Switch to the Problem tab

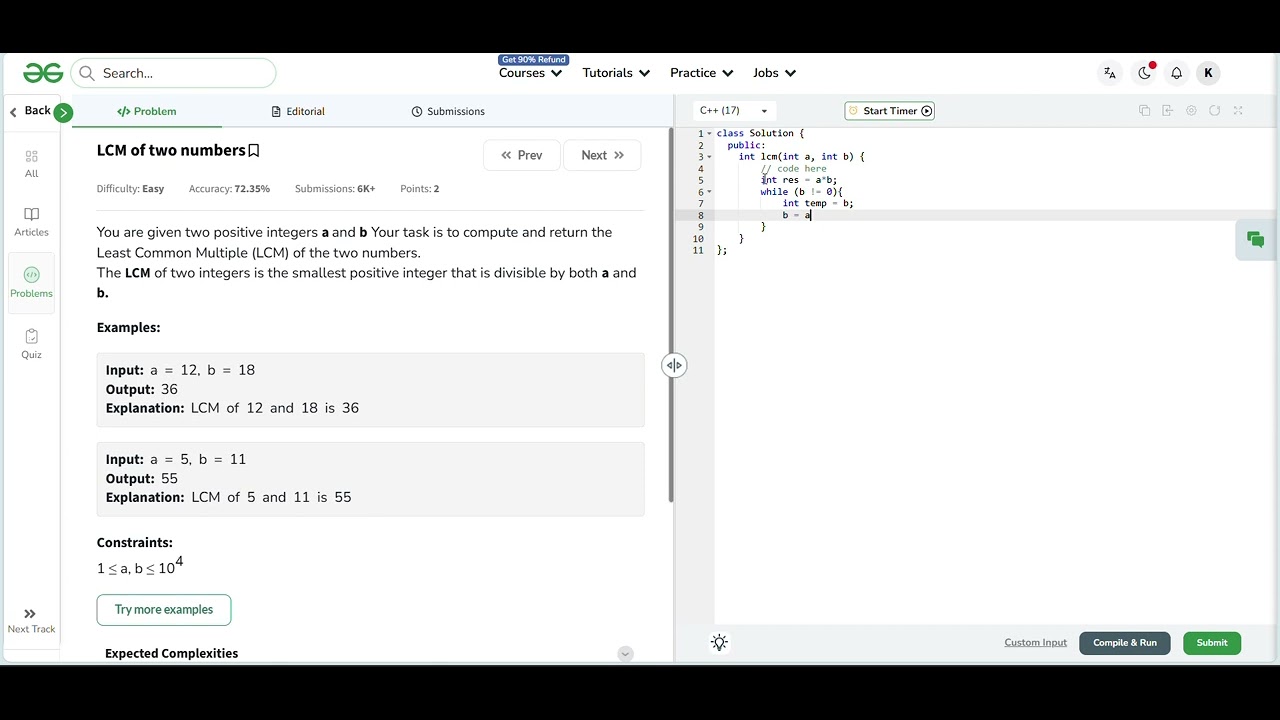click(x=147, y=111)
